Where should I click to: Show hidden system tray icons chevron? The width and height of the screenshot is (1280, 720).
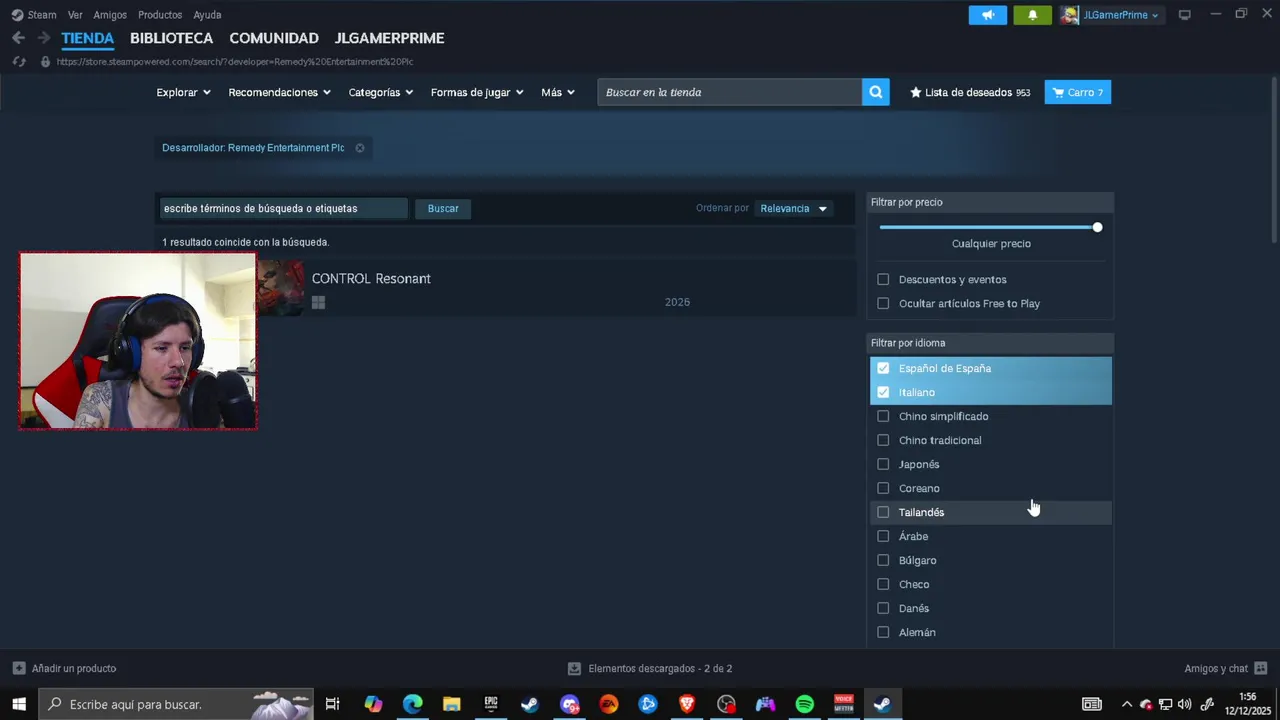point(1127,704)
